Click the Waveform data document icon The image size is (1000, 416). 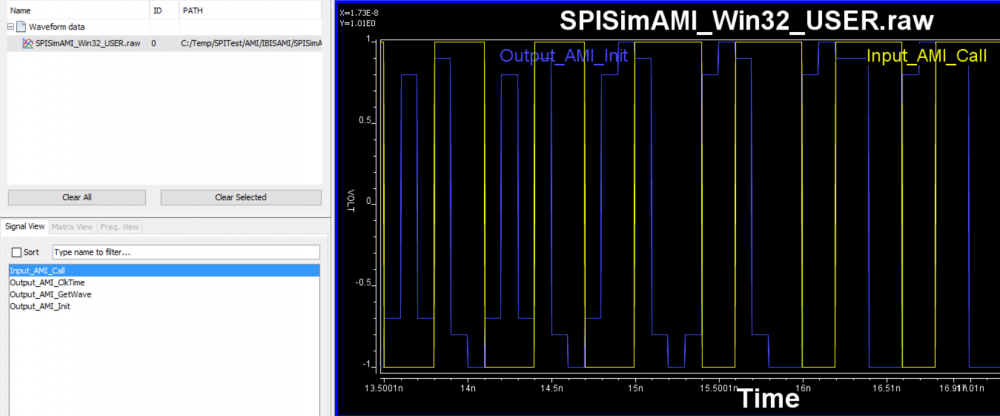click(19, 28)
